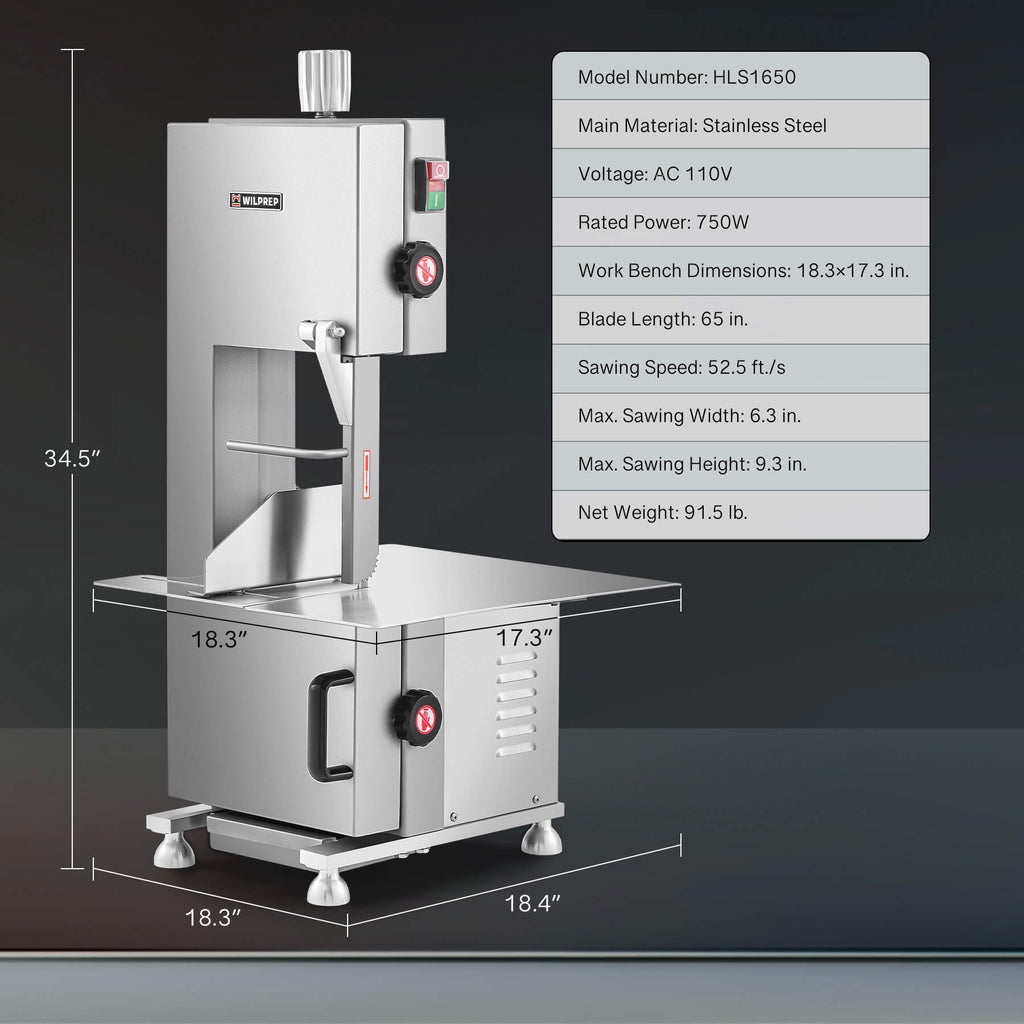Image resolution: width=1024 pixels, height=1024 pixels.
Task: Select the Main Material: Stainless Steel row
Action: (x=740, y=126)
